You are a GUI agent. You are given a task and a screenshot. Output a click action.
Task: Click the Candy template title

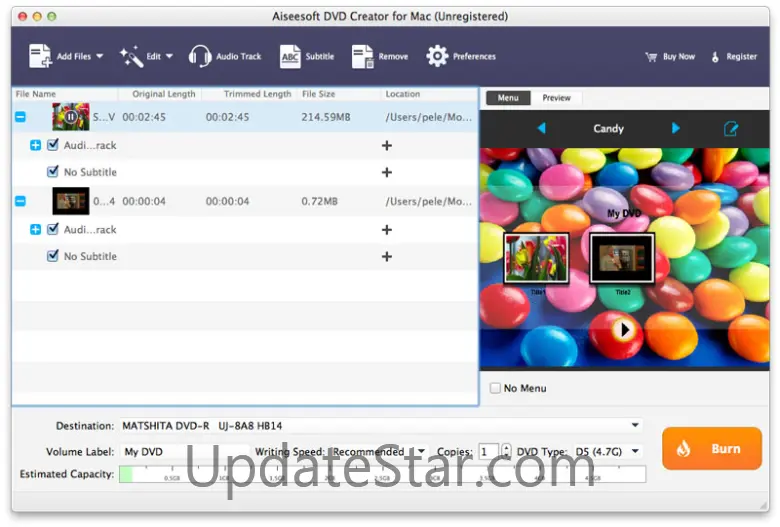608,128
